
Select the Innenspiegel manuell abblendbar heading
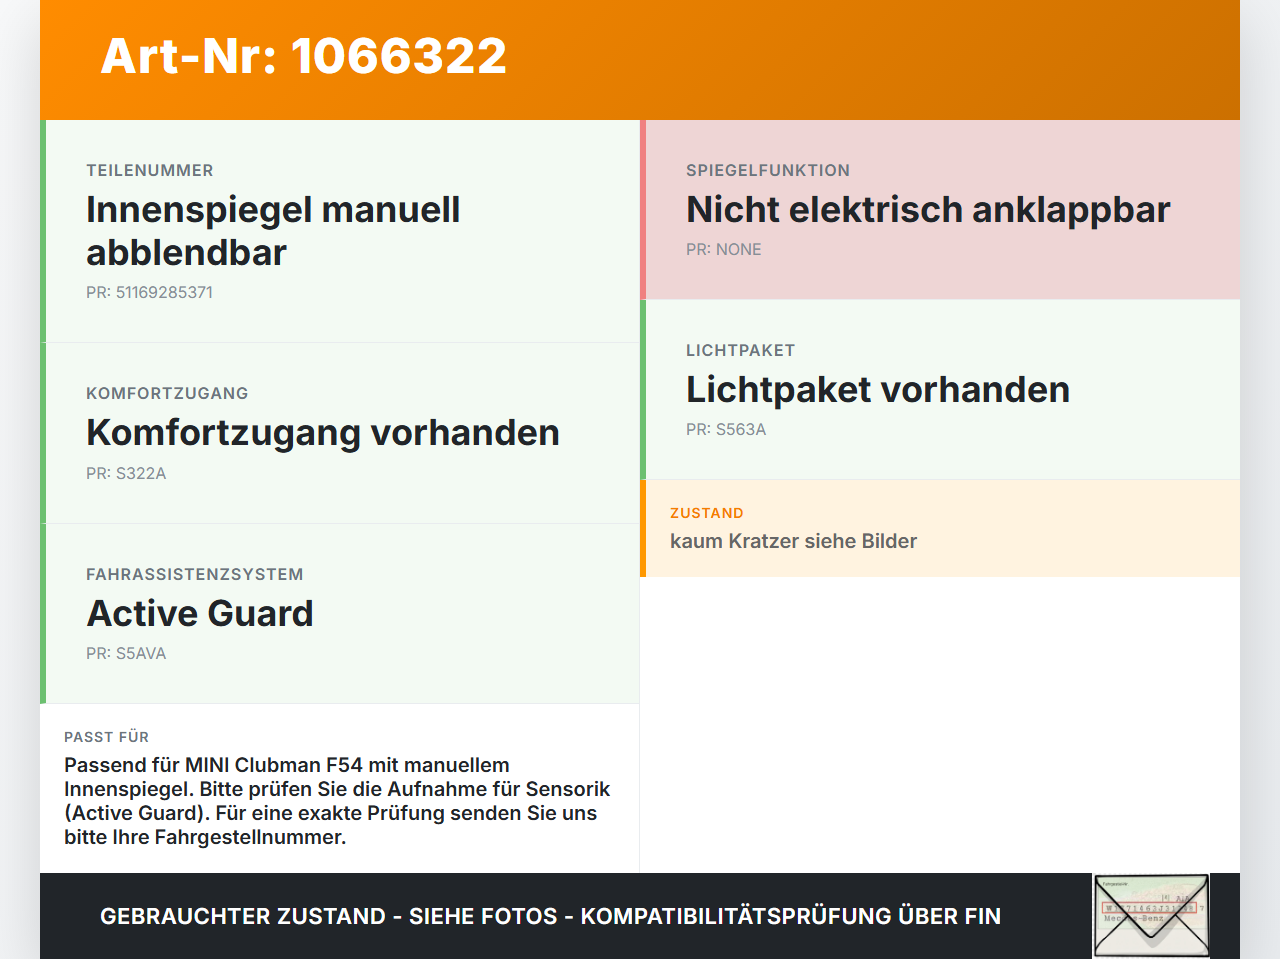(x=273, y=231)
